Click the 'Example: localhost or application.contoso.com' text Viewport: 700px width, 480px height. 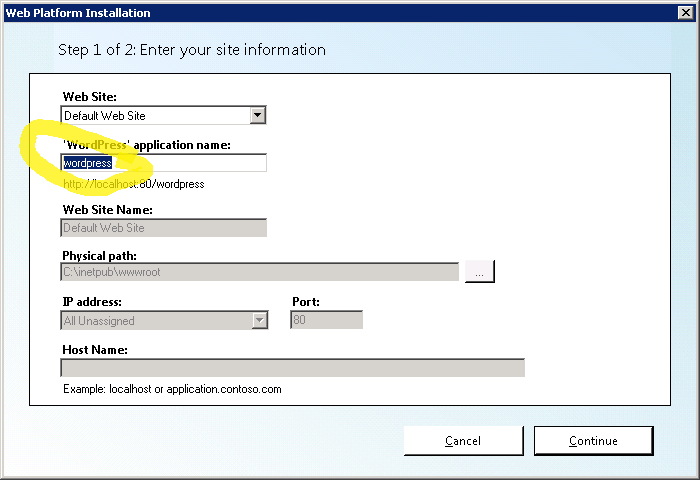point(172,389)
